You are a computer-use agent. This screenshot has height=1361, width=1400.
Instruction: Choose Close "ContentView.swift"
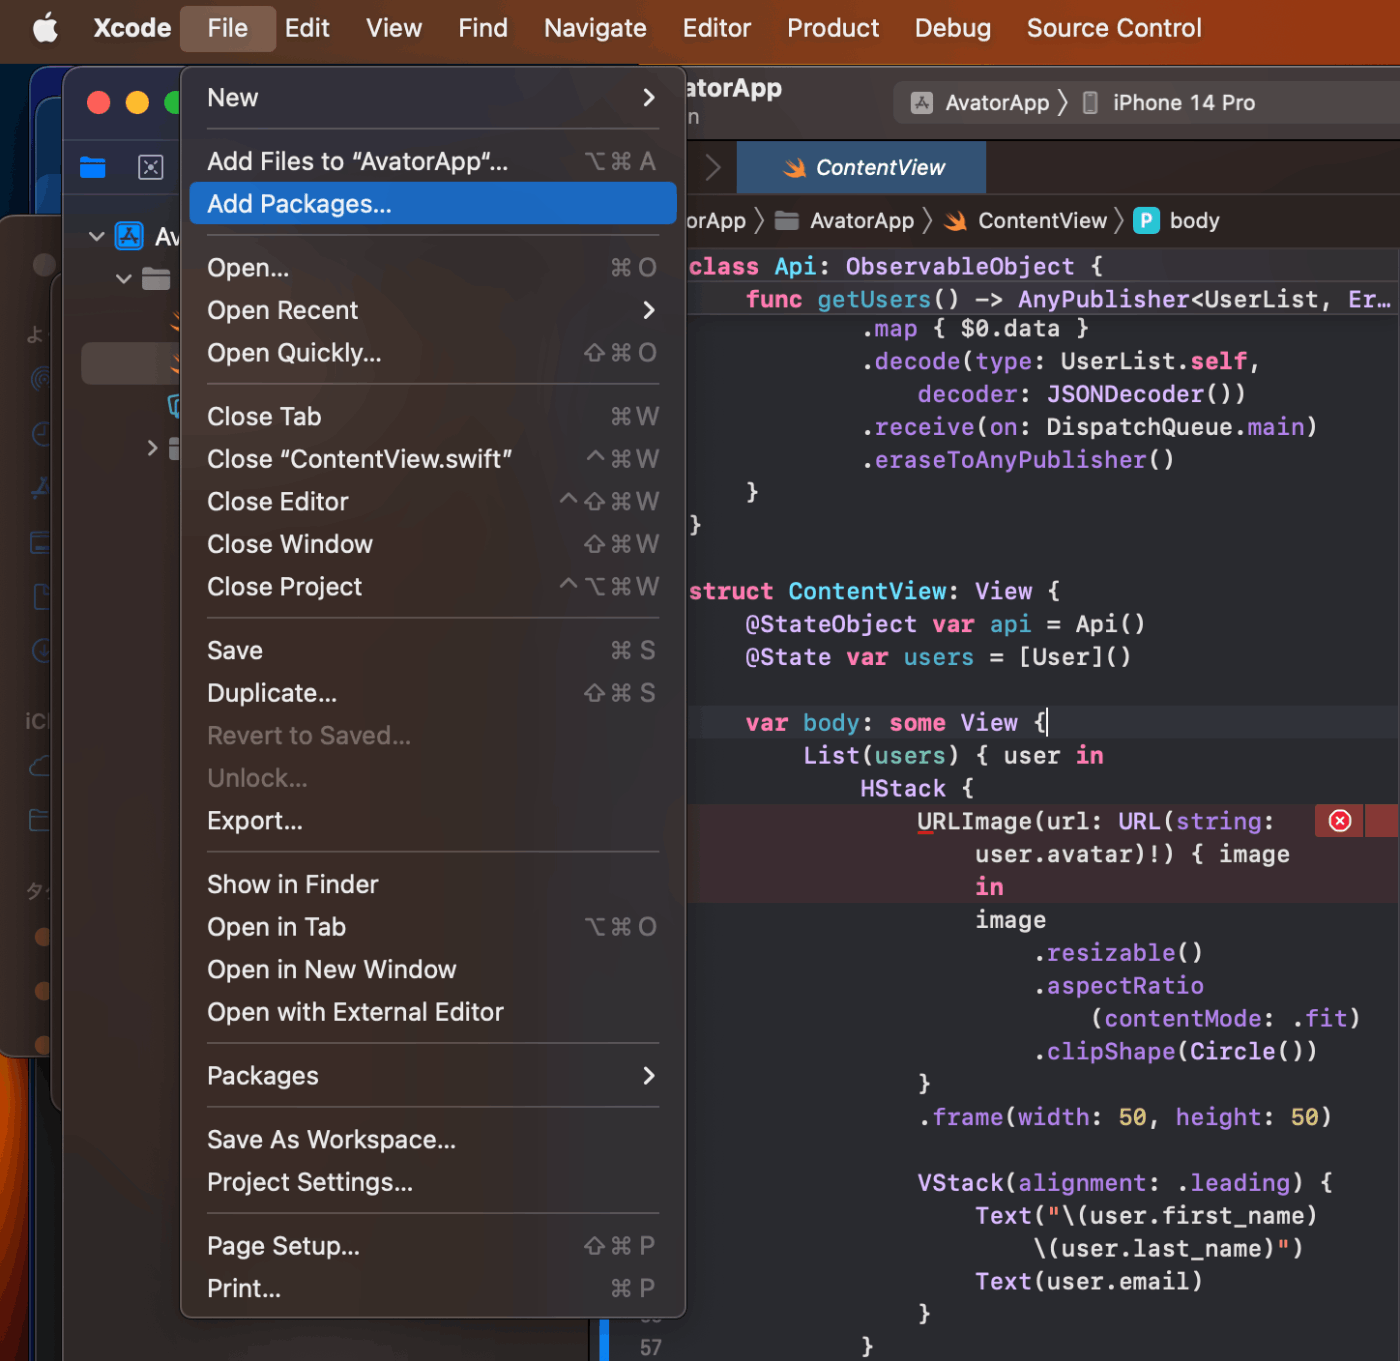[432, 459]
